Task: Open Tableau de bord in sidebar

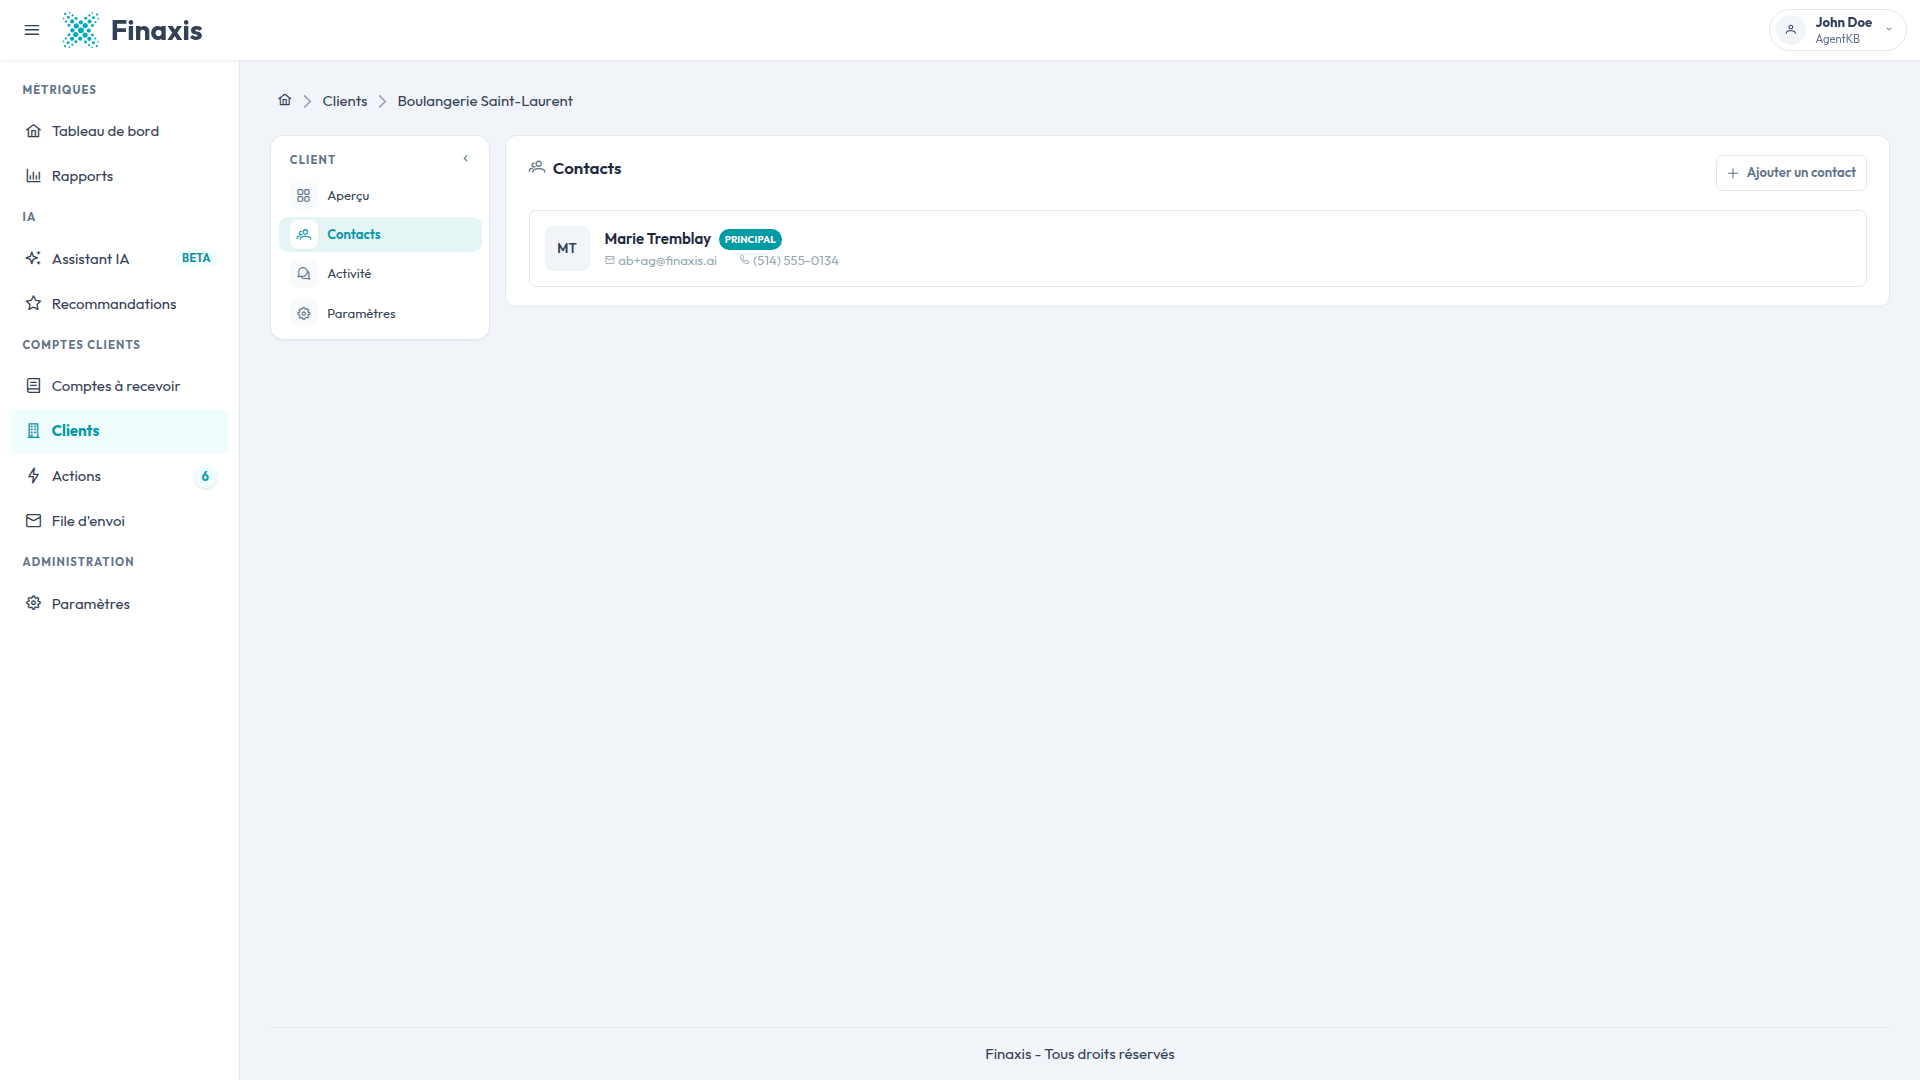Action: (x=119, y=131)
